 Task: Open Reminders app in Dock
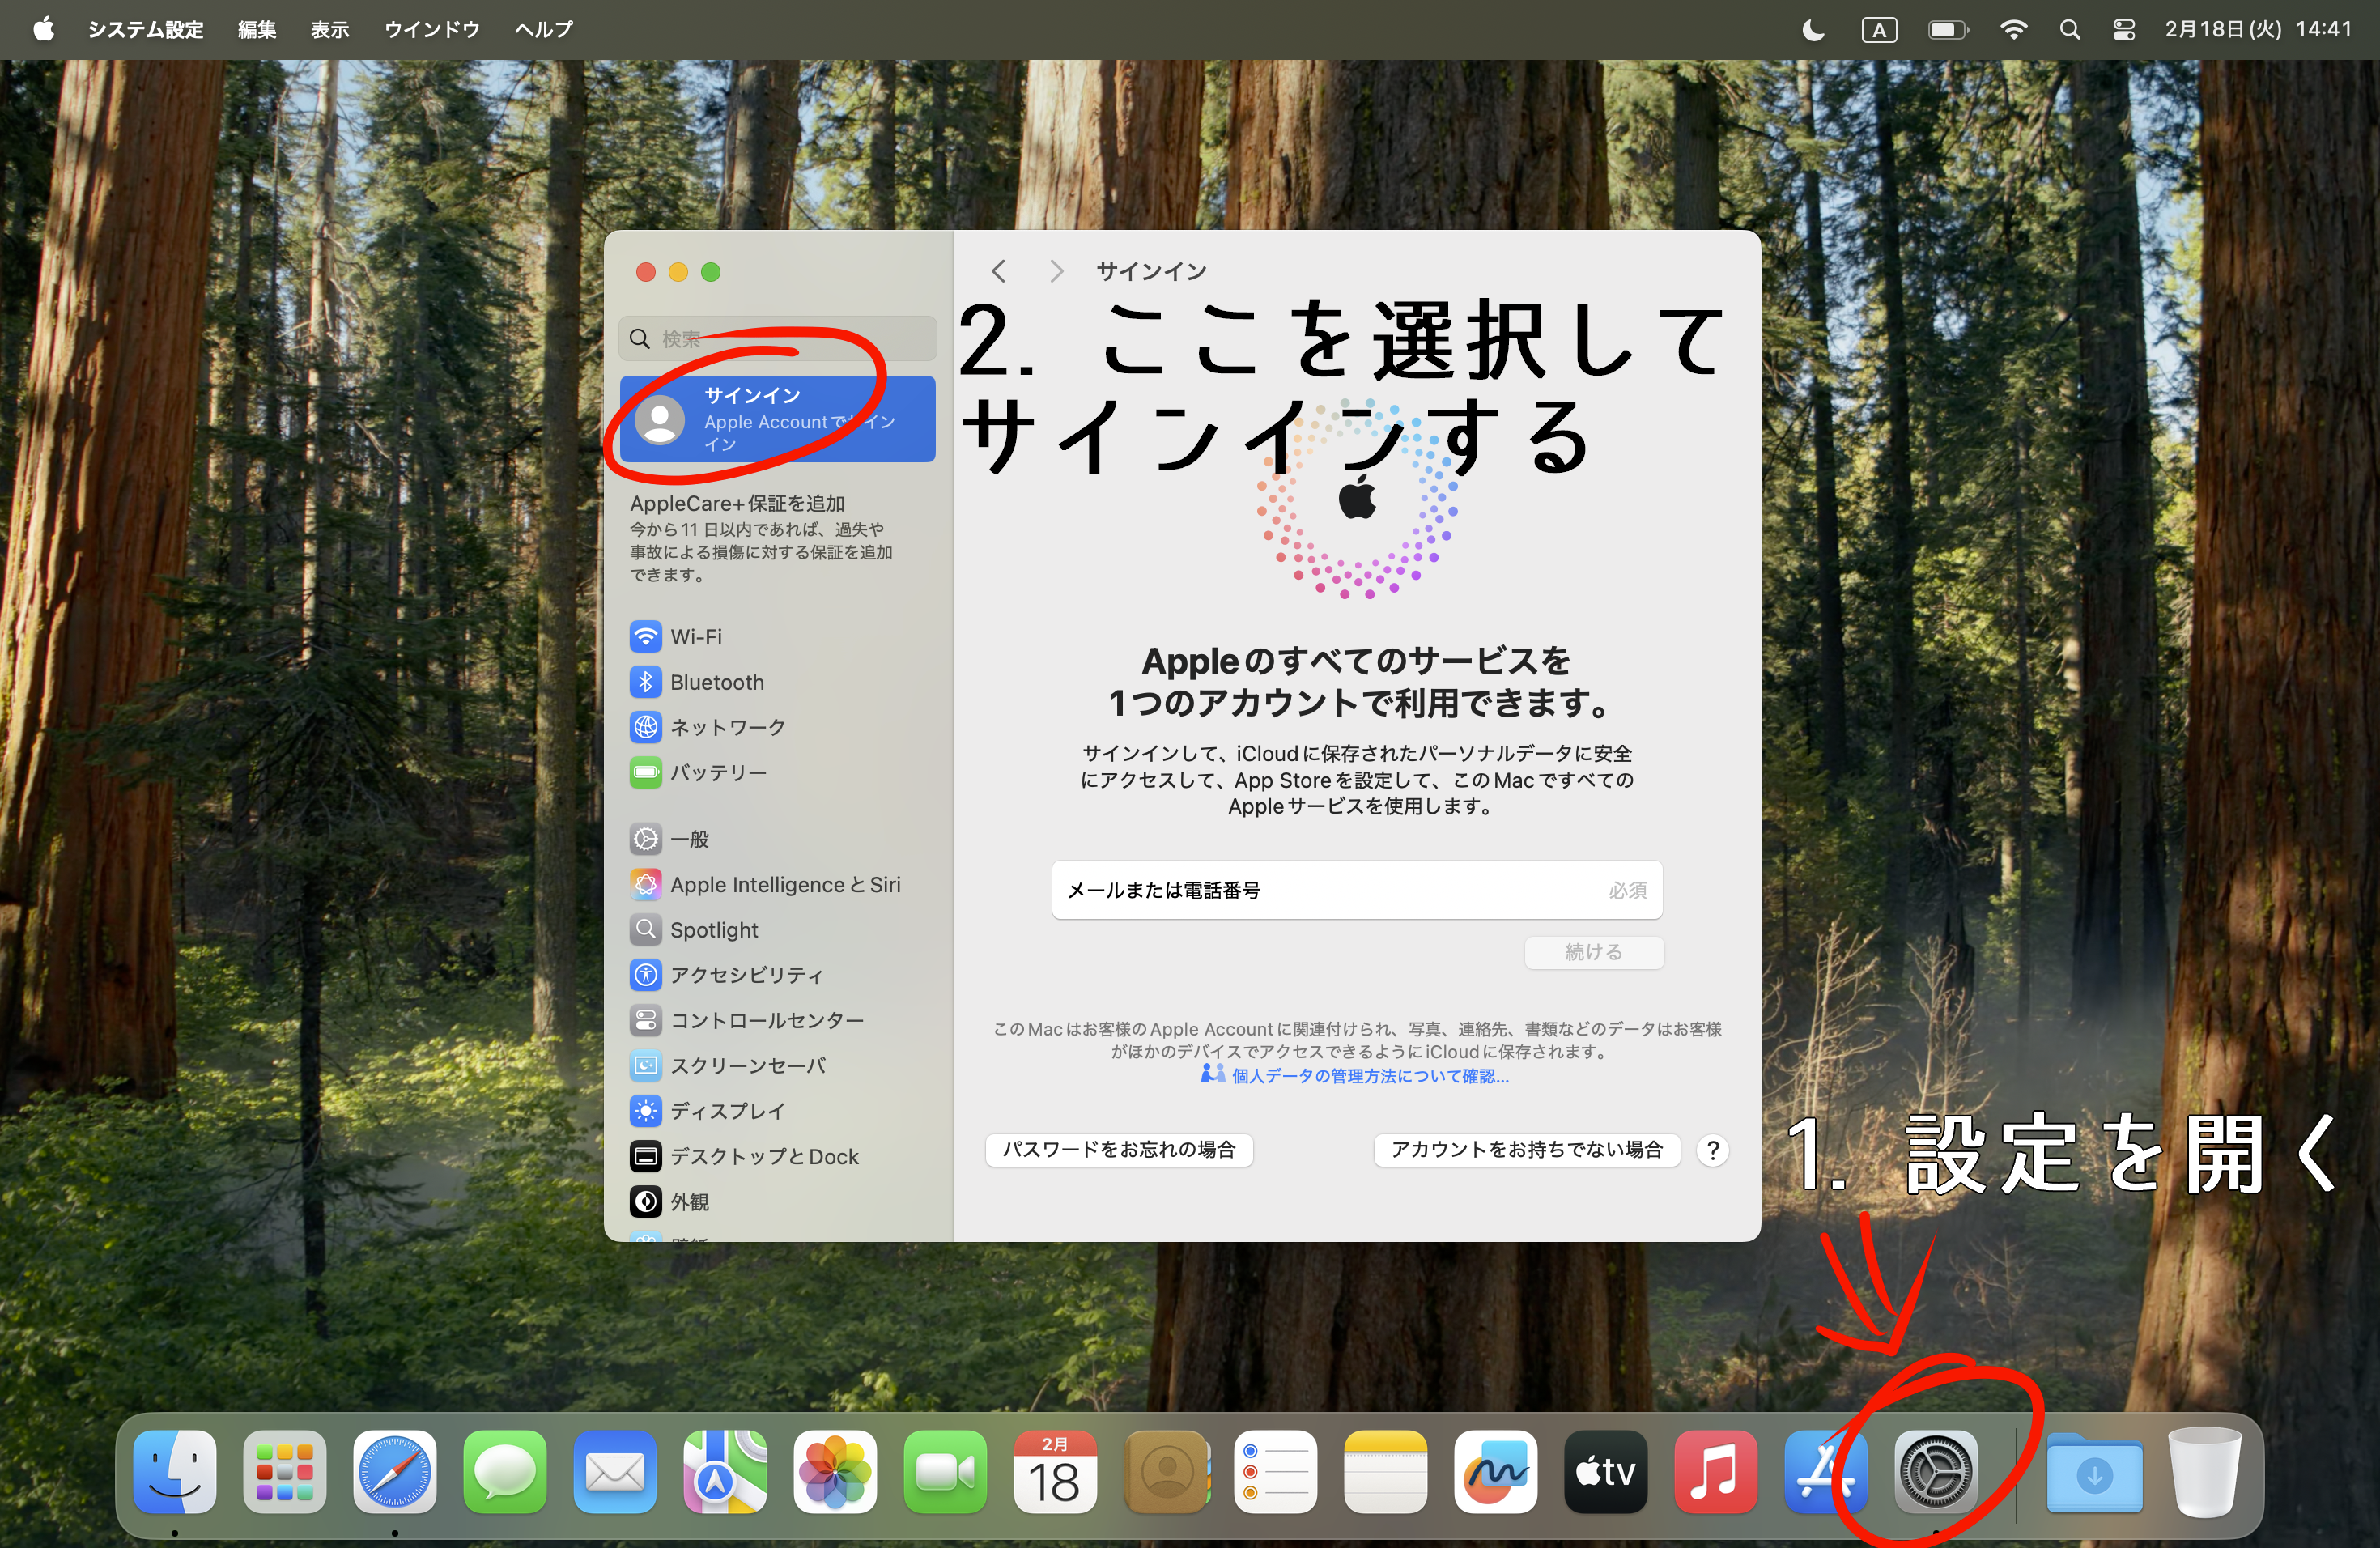pos(1275,1472)
